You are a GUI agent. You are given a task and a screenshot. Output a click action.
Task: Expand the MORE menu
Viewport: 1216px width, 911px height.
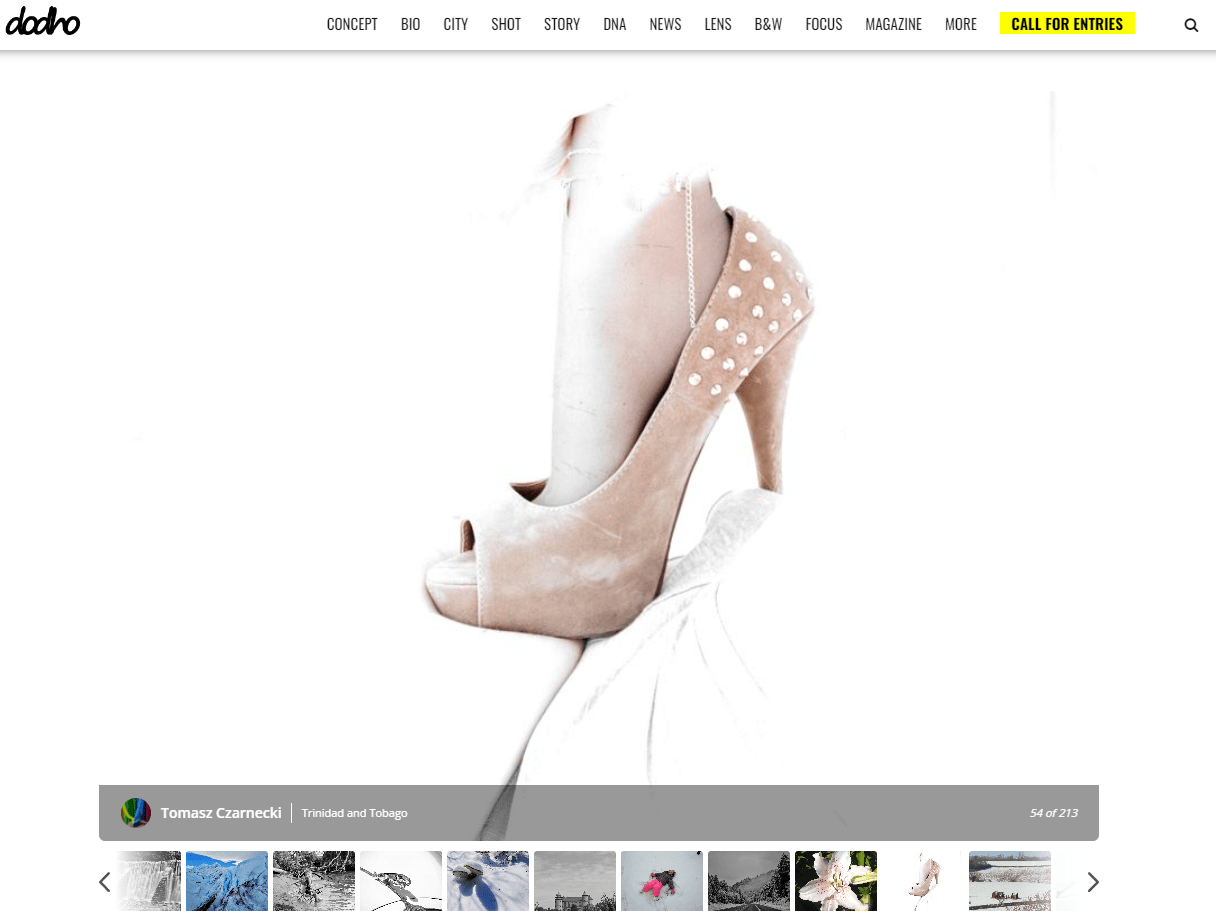coord(961,24)
